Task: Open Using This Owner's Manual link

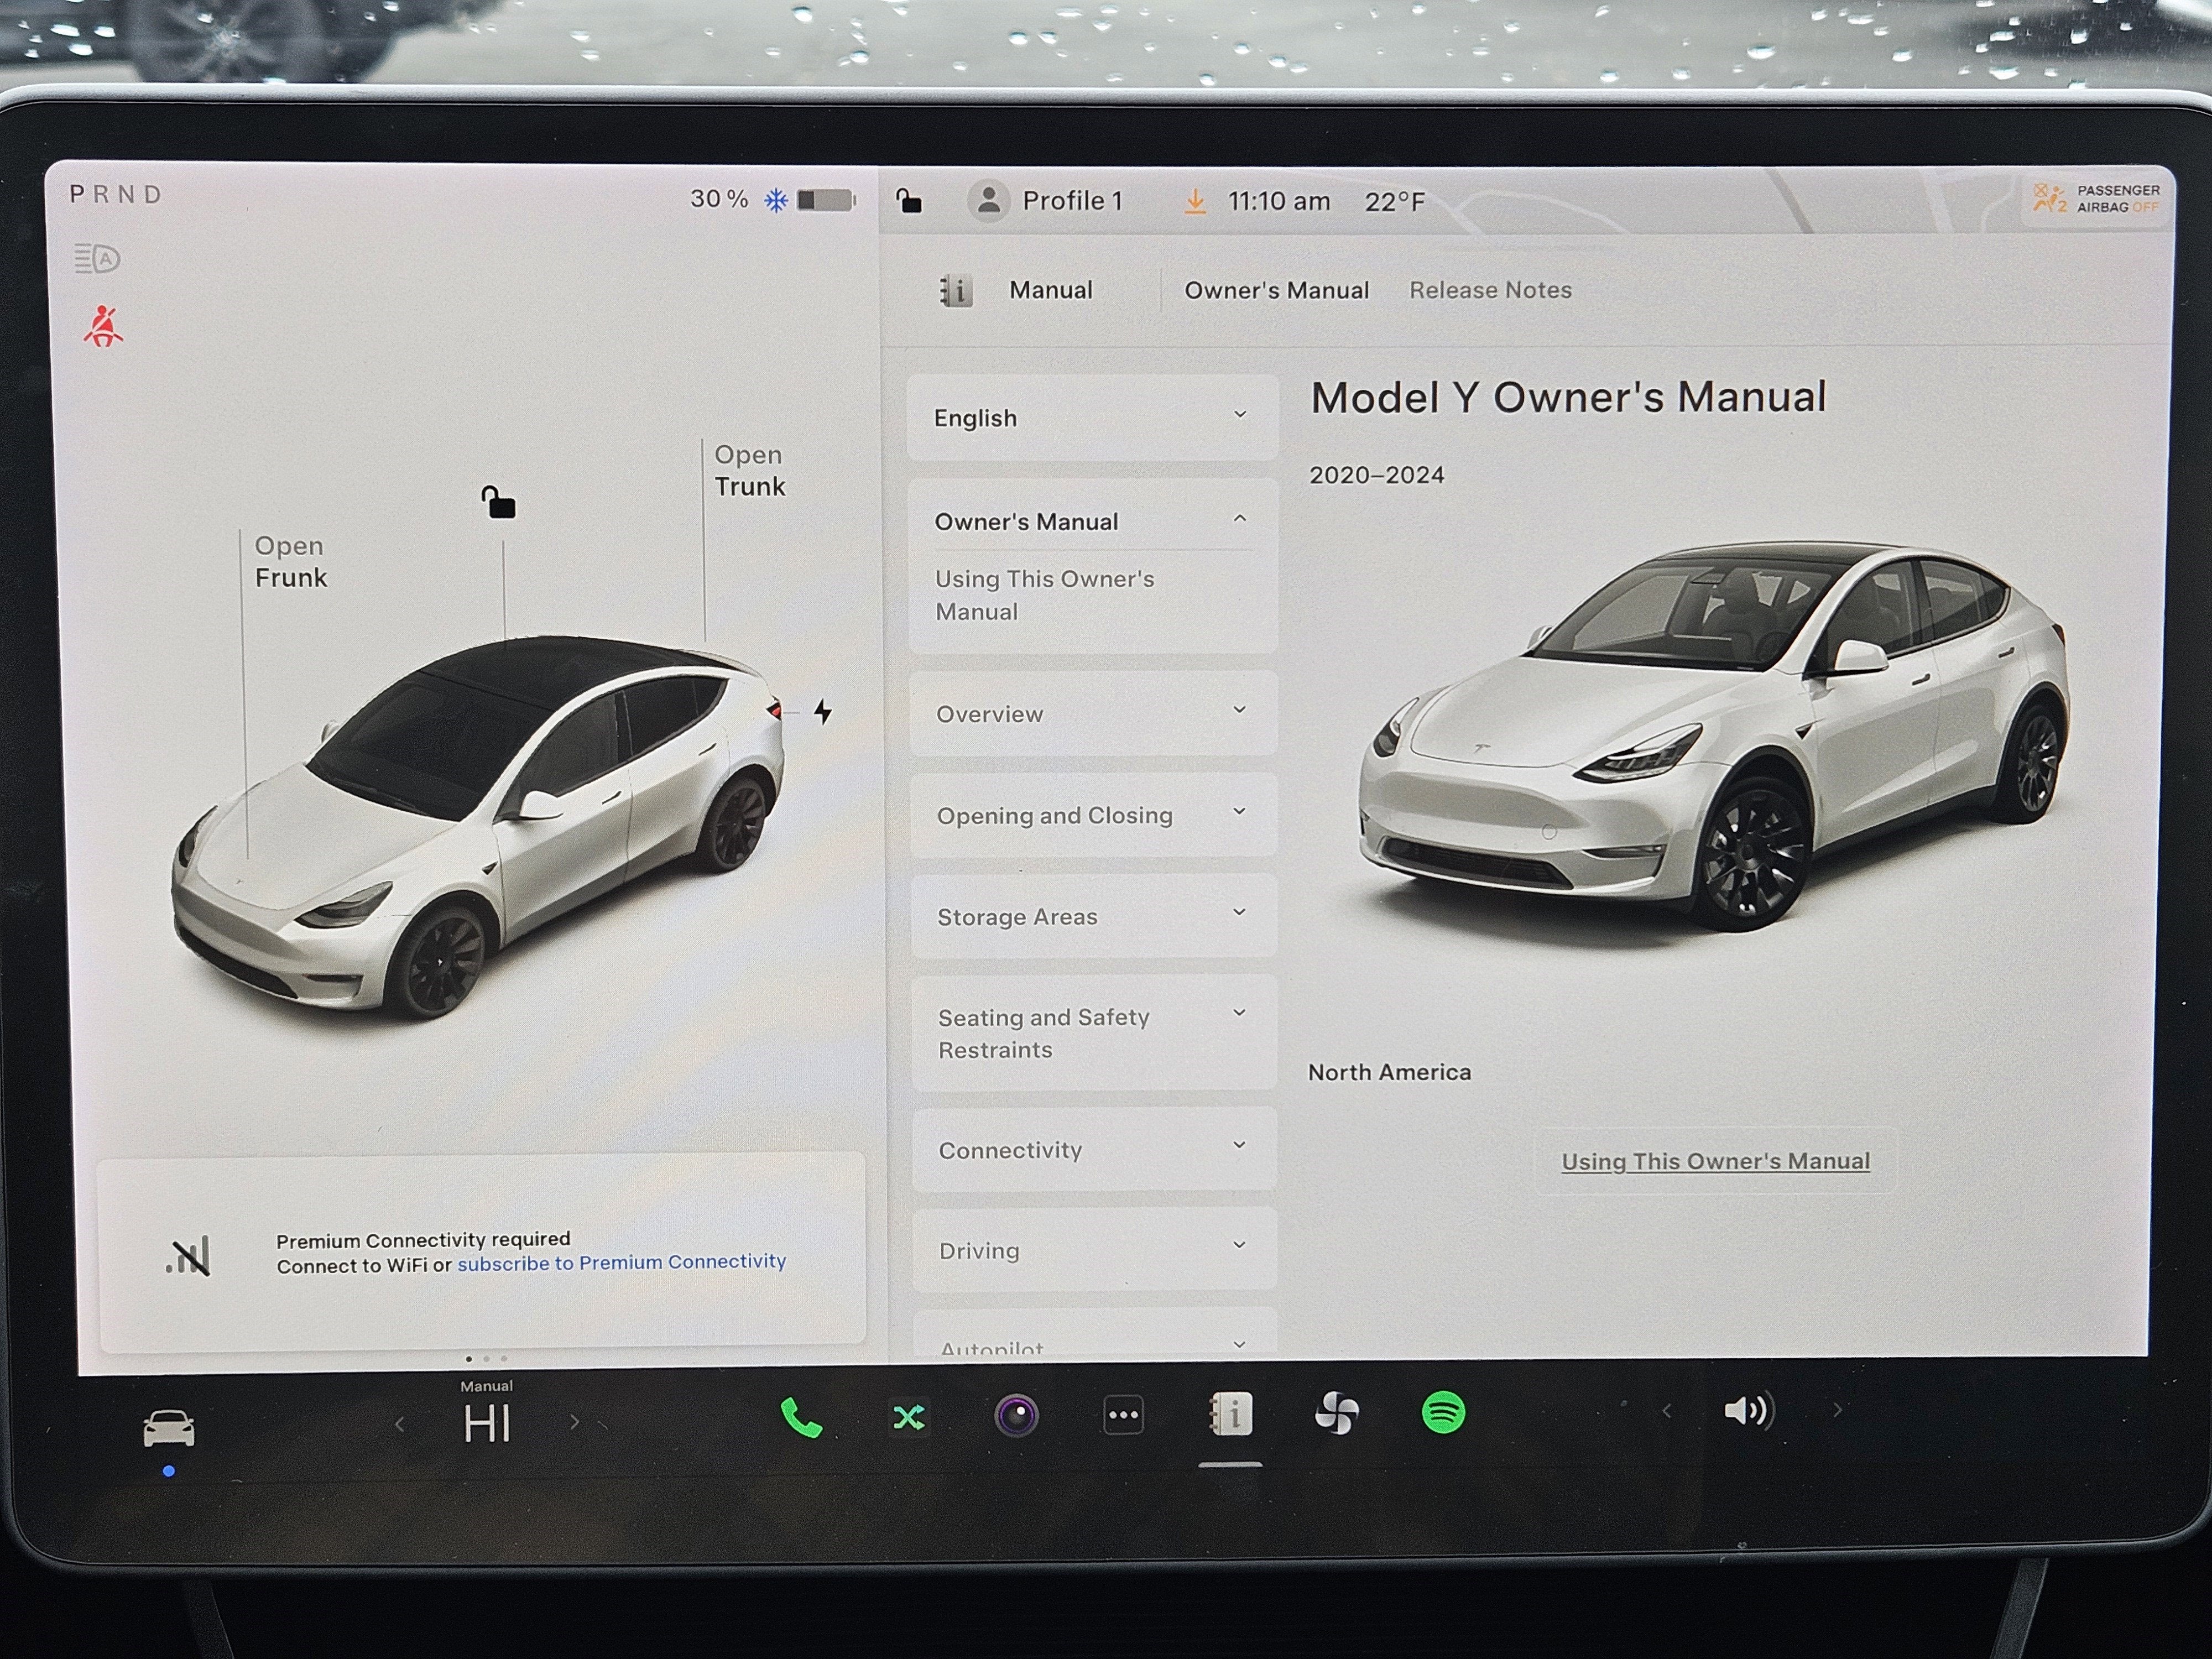Action: [1716, 1161]
